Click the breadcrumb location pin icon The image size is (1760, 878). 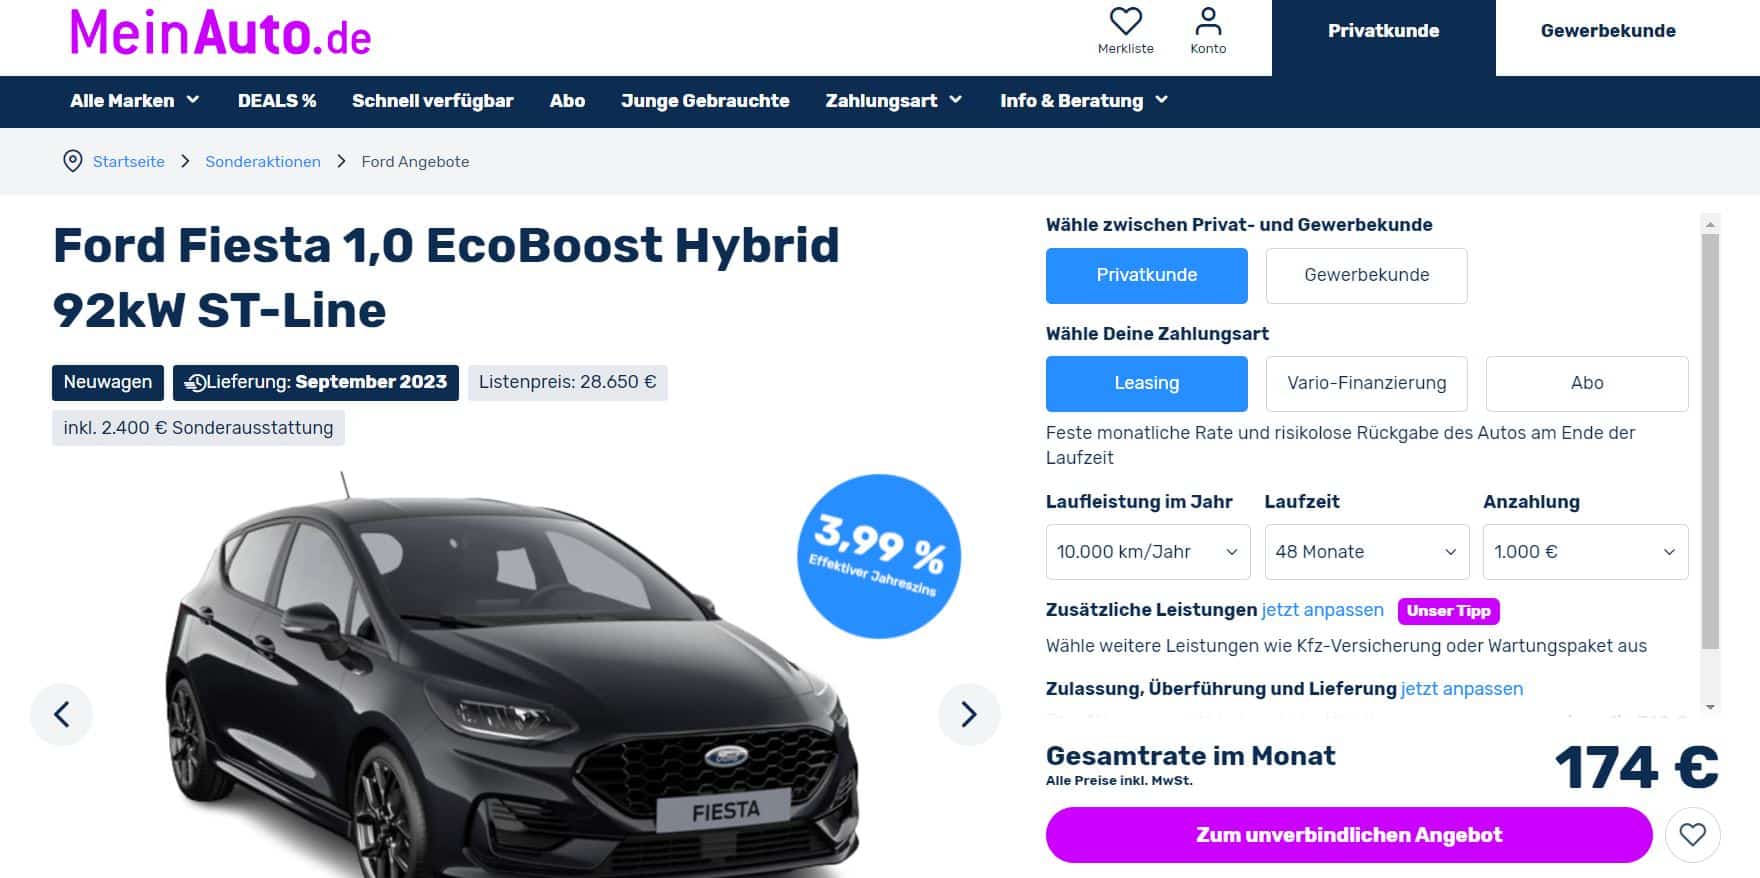tap(73, 161)
